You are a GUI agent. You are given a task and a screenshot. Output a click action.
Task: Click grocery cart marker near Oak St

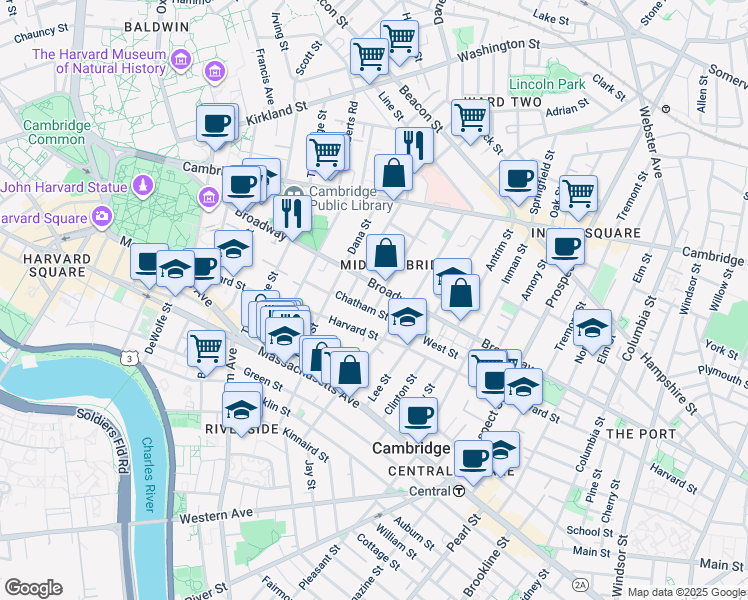click(578, 197)
